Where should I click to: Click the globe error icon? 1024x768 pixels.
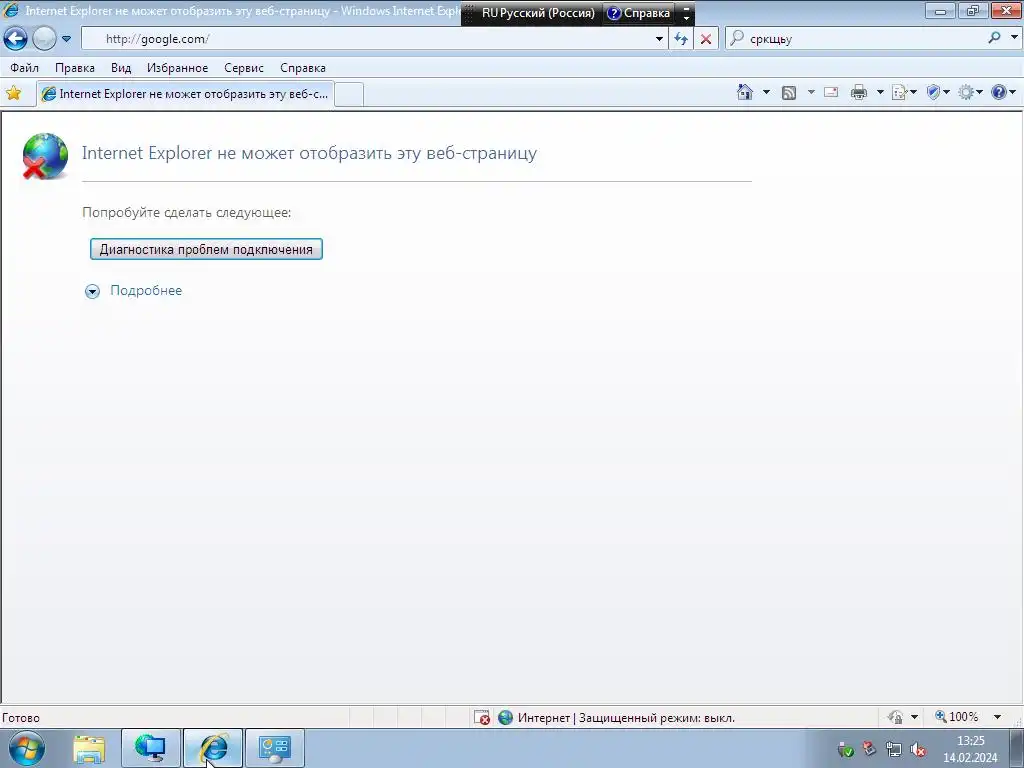coord(44,156)
